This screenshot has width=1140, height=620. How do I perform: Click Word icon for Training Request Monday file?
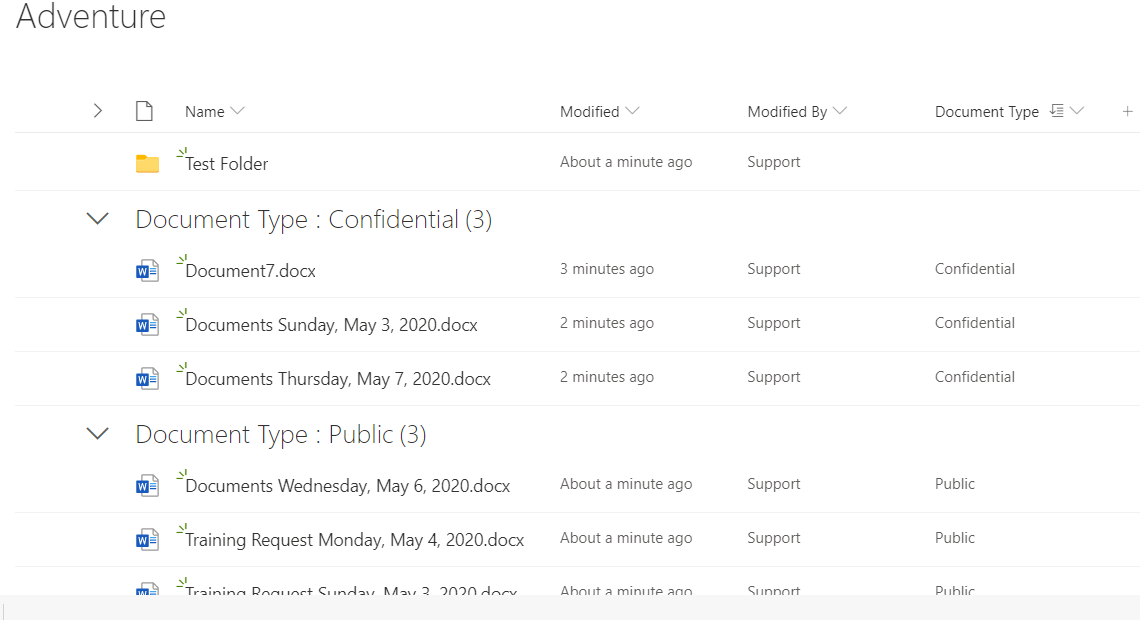[148, 540]
